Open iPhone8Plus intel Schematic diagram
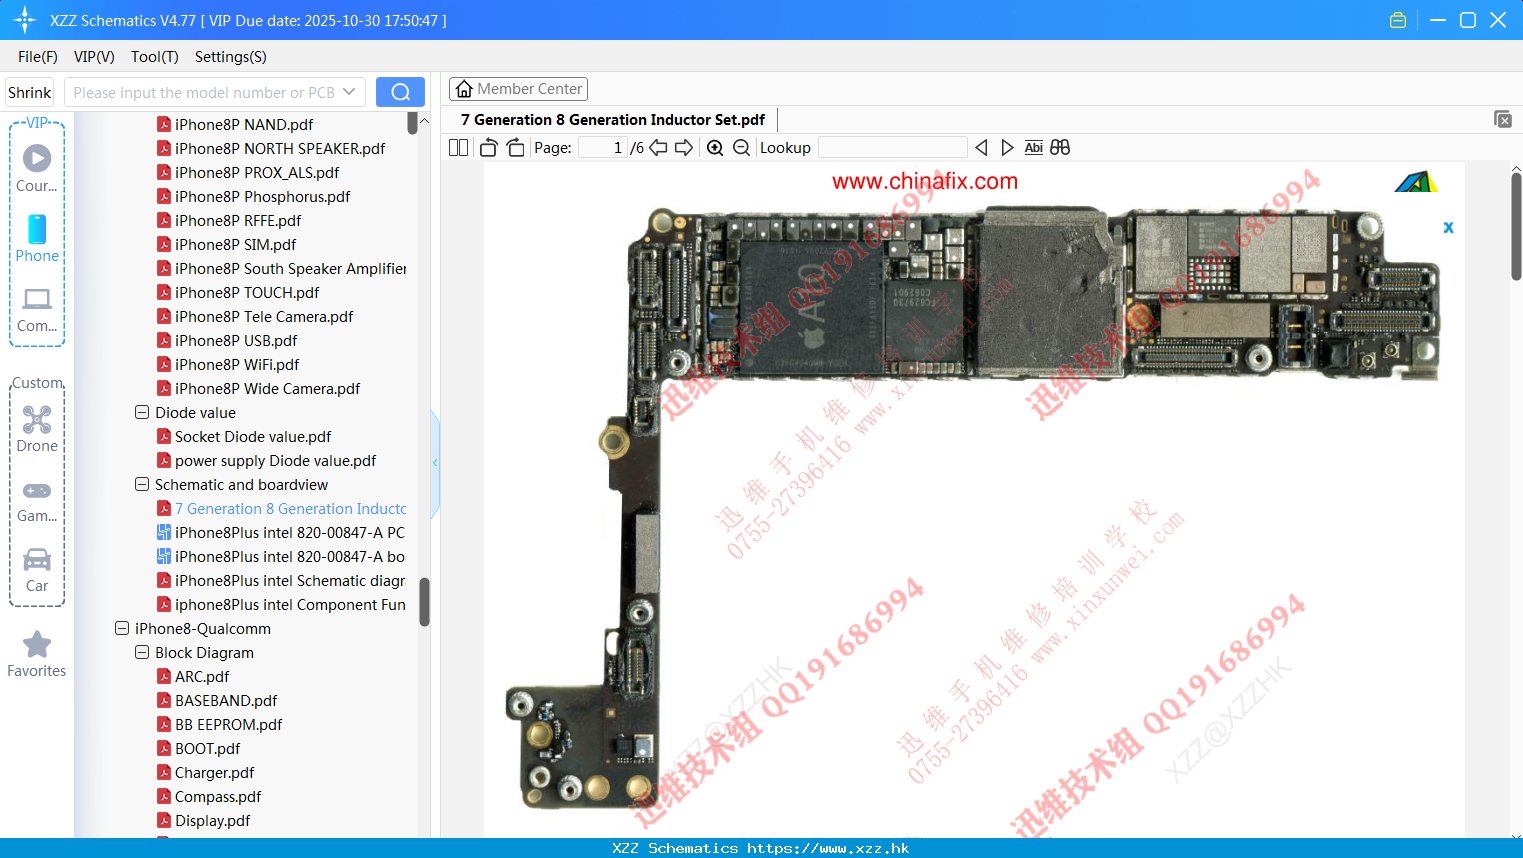Viewport: 1523px width, 858px height. click(290, 580)
